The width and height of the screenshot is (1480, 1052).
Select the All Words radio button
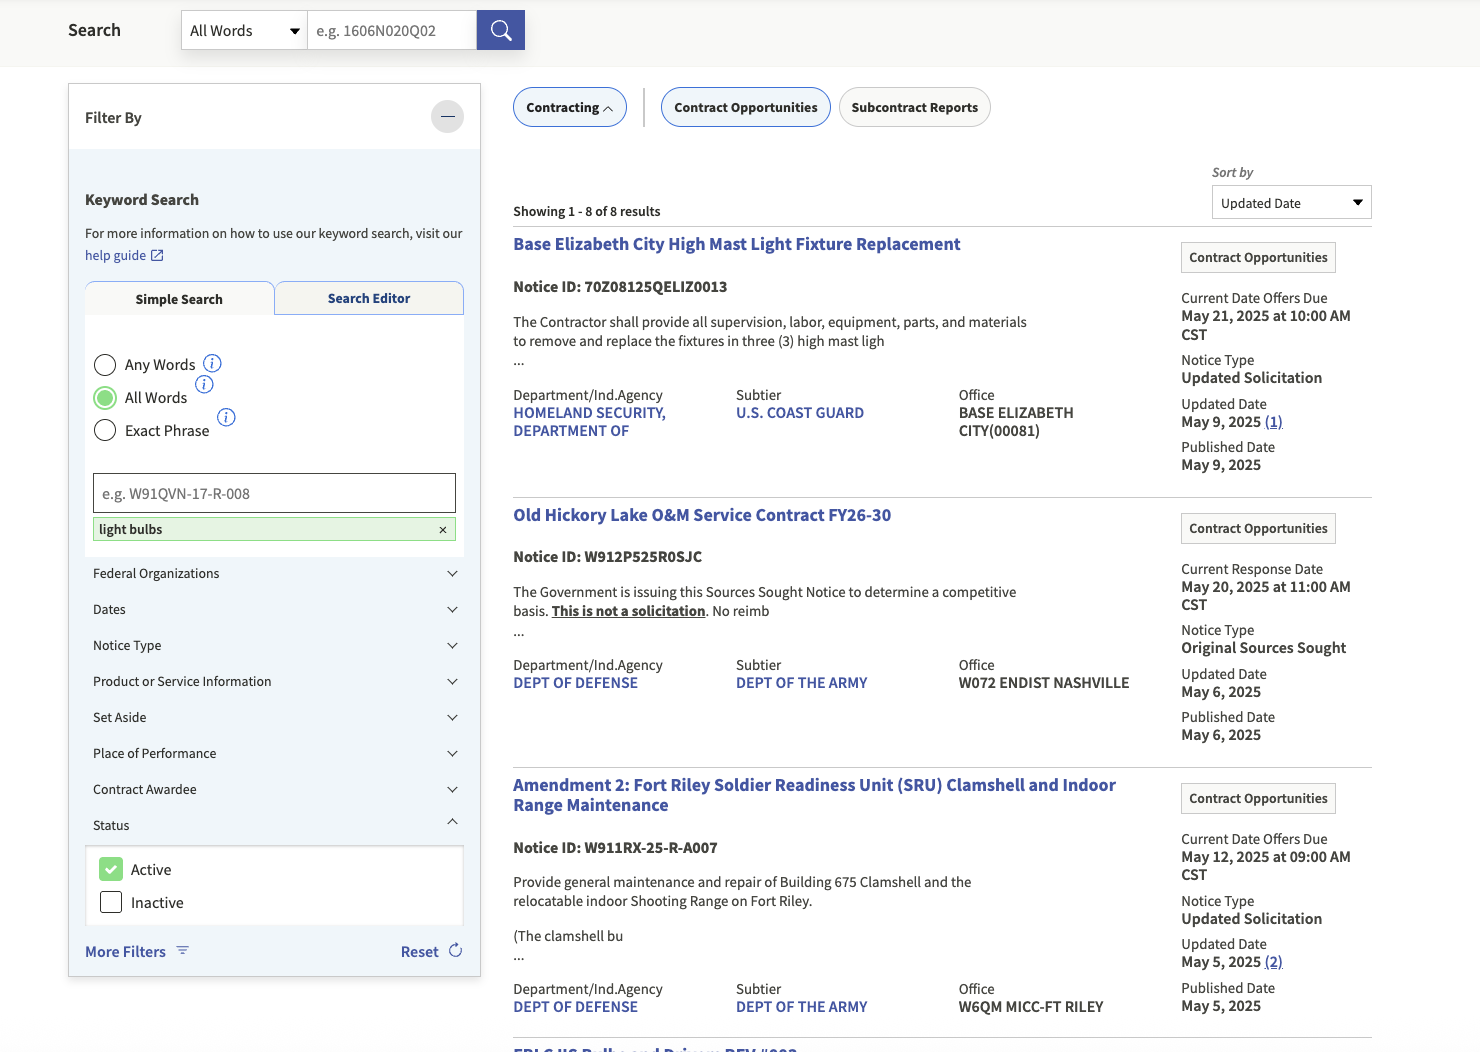point(105,398)
